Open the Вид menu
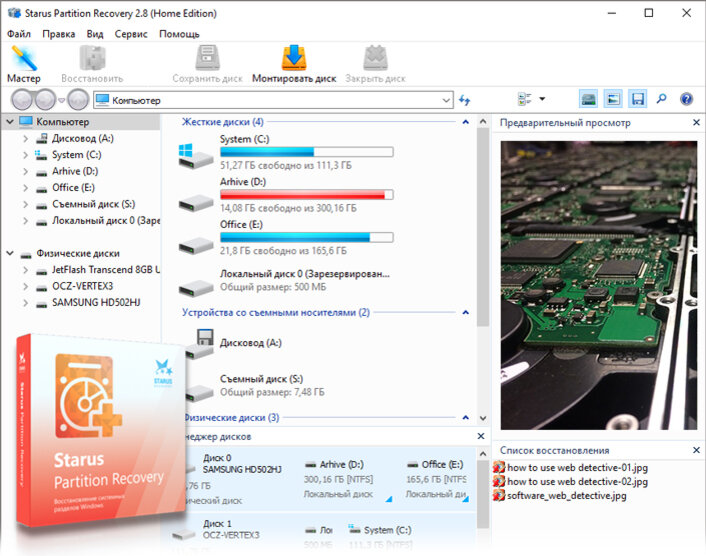This screenshot has height=556, width=706. click(x=95, y=34)
